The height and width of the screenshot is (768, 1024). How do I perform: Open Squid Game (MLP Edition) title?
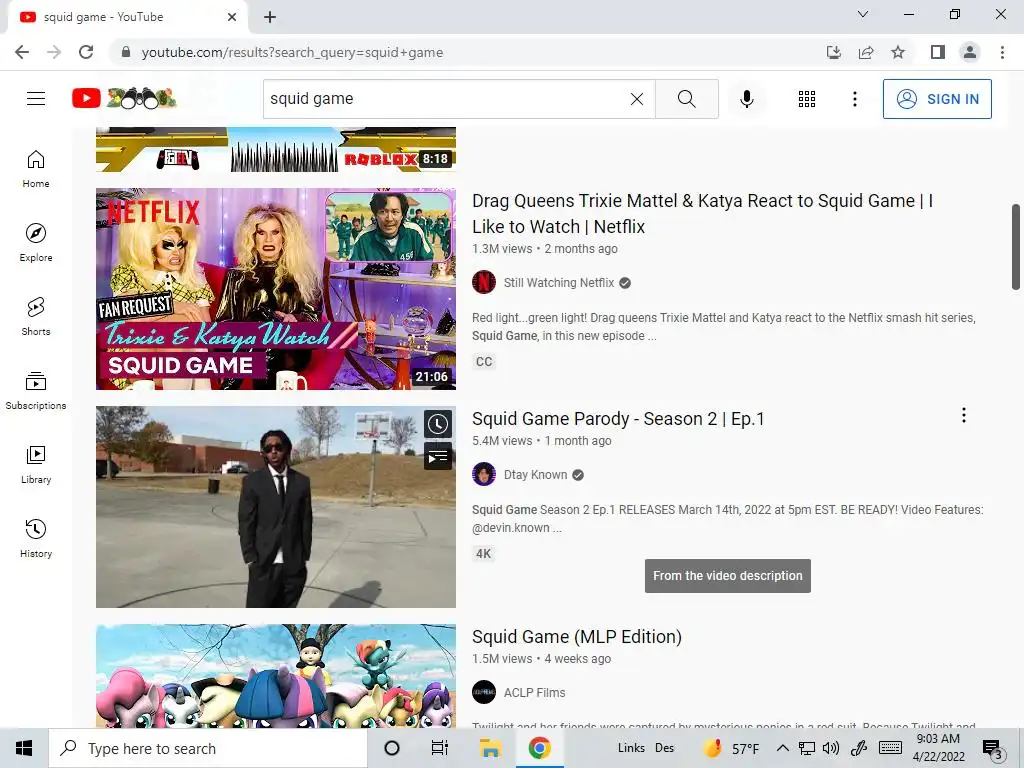tap(577, 637)
